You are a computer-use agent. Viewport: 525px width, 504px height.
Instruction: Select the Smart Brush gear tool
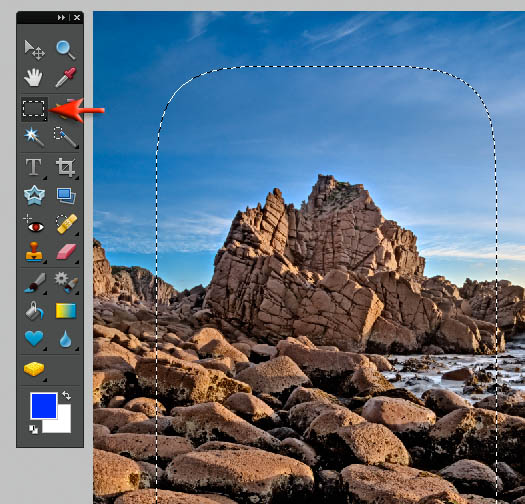[66, 283]
